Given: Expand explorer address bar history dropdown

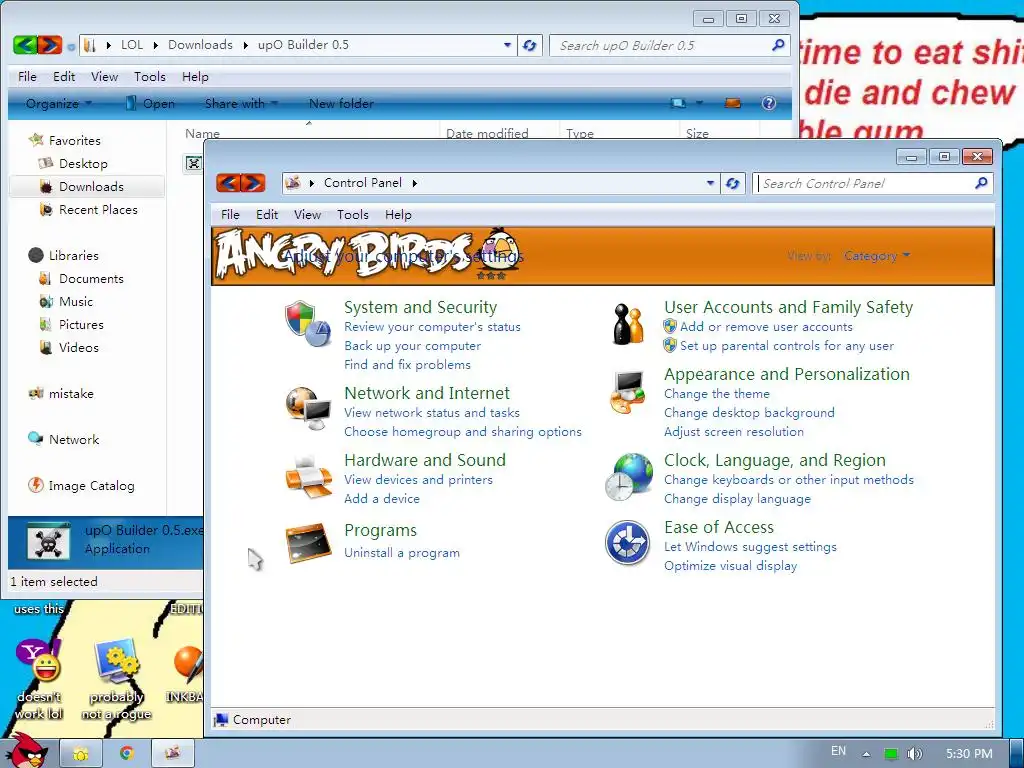Looking at the screenshot, I should (x=507, y=45).
